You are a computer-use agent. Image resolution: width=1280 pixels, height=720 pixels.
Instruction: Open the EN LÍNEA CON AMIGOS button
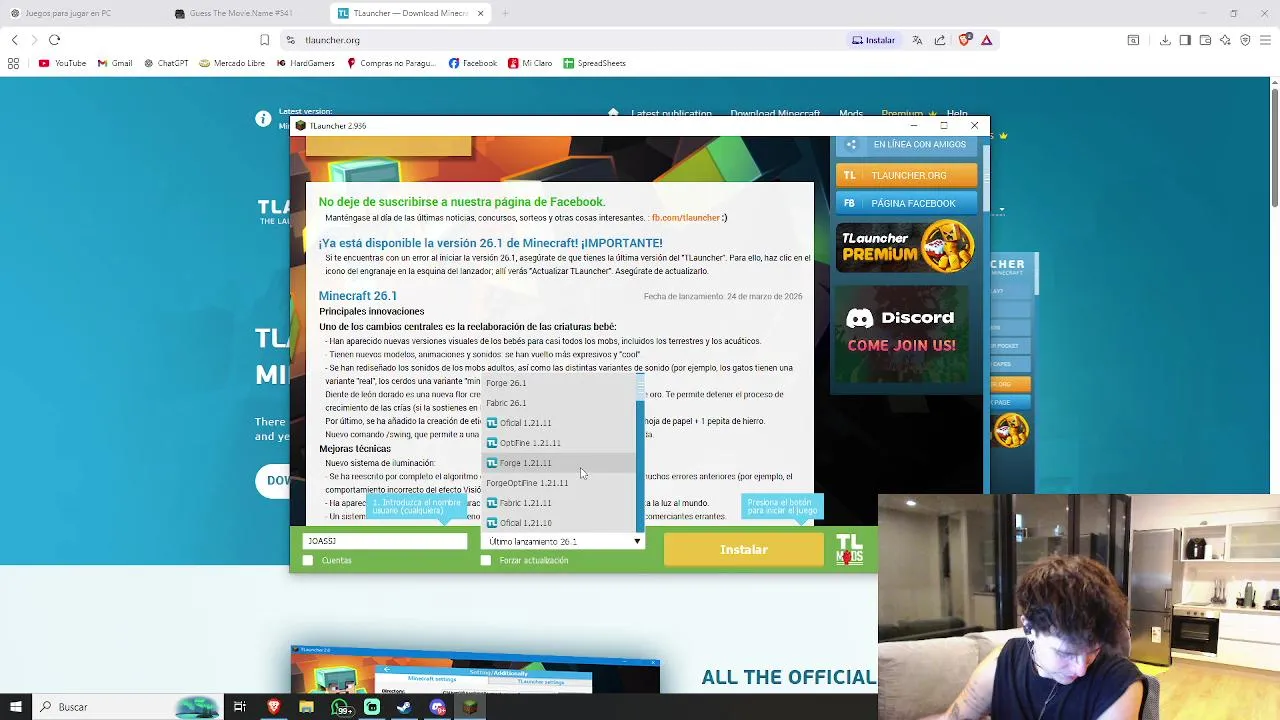pyautogui.click(x=907, y=144)
